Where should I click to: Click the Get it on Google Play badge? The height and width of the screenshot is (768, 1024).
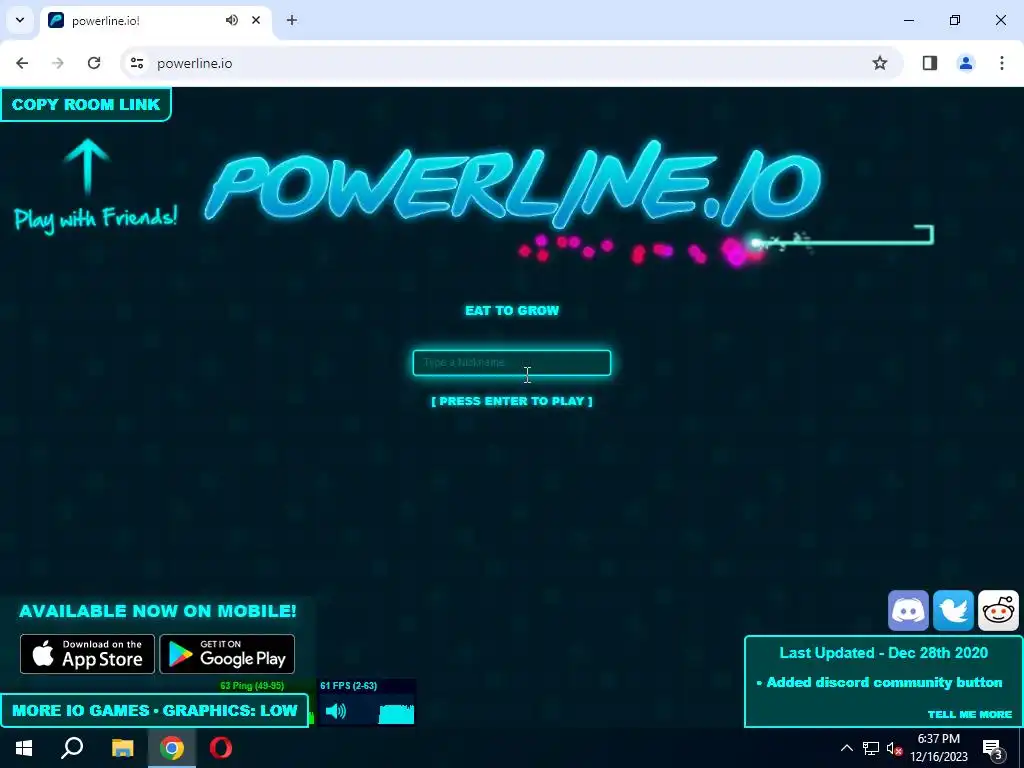227,654
